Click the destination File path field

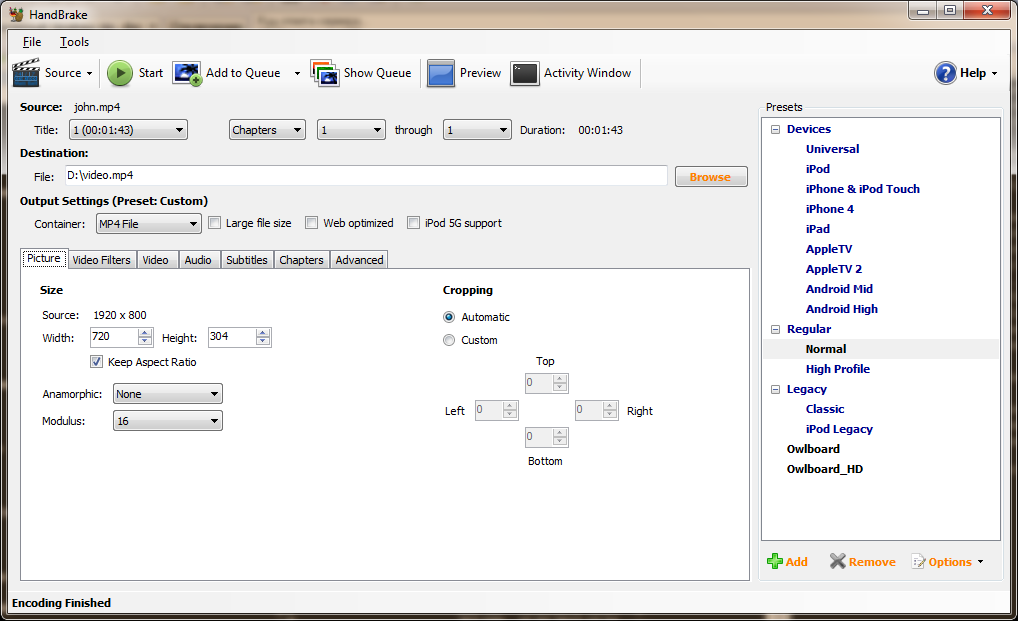pos(365,176)
